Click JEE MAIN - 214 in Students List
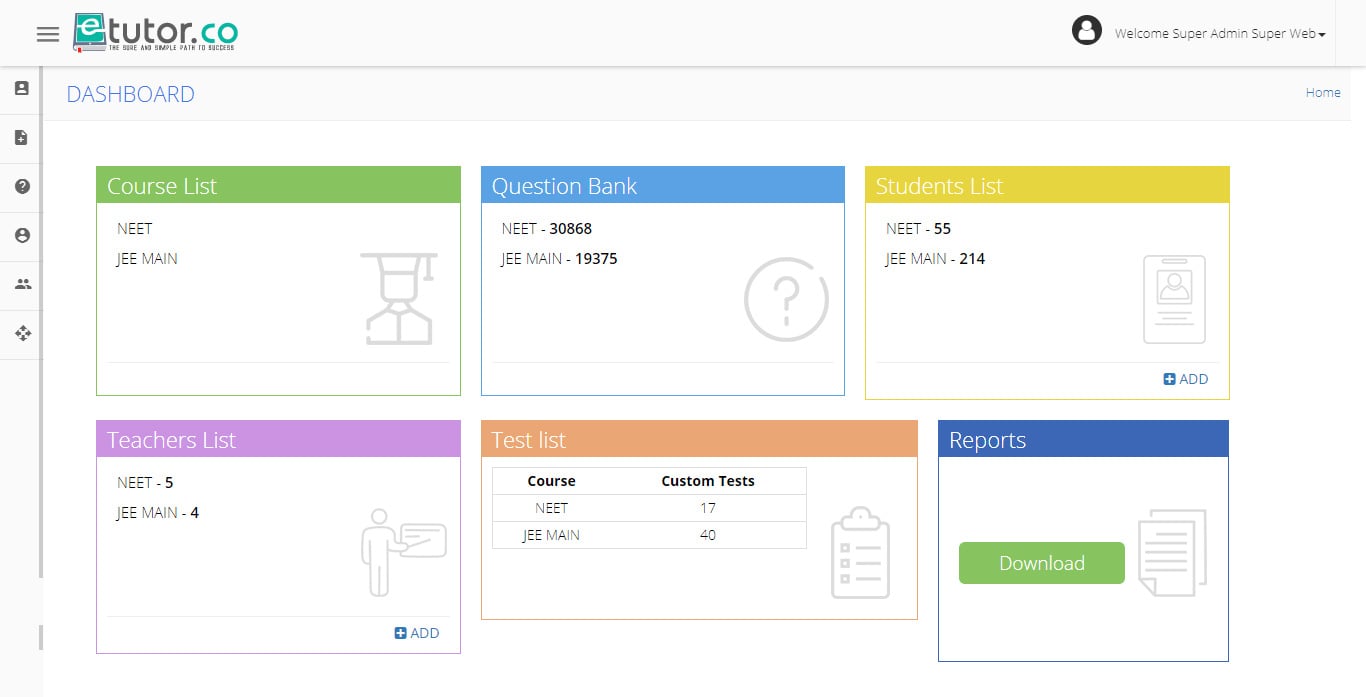 pyautogui.click(x=935, y=258)
